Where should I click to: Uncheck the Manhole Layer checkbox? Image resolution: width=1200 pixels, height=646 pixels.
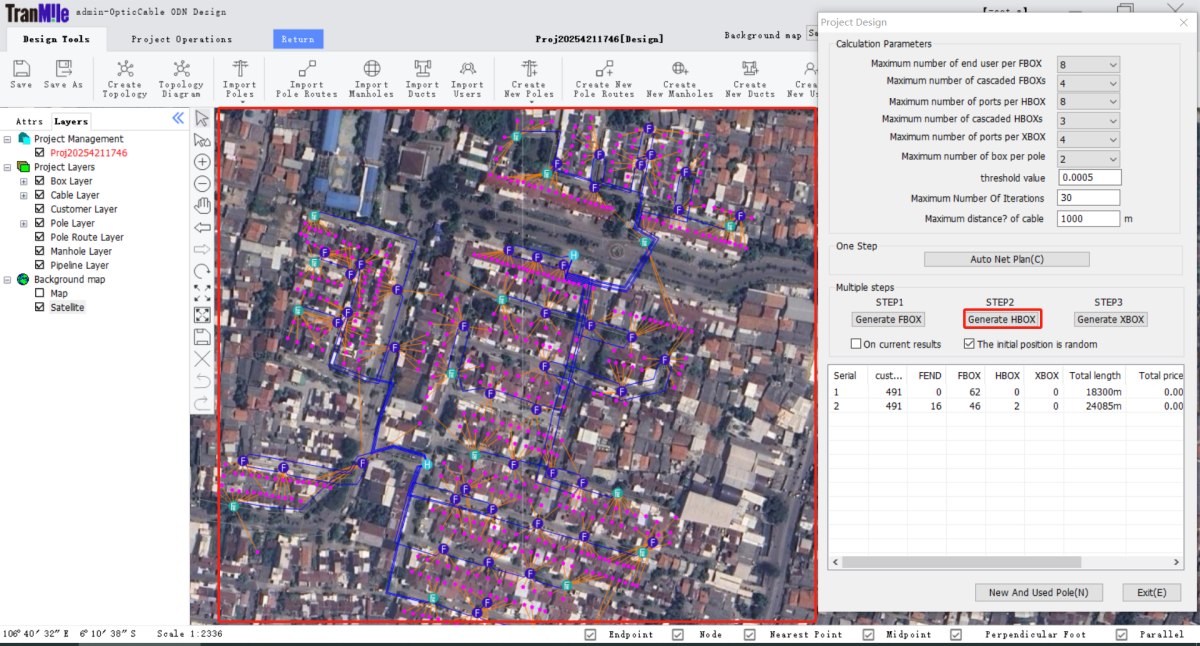pyautogui.click(x=40, y=251)
